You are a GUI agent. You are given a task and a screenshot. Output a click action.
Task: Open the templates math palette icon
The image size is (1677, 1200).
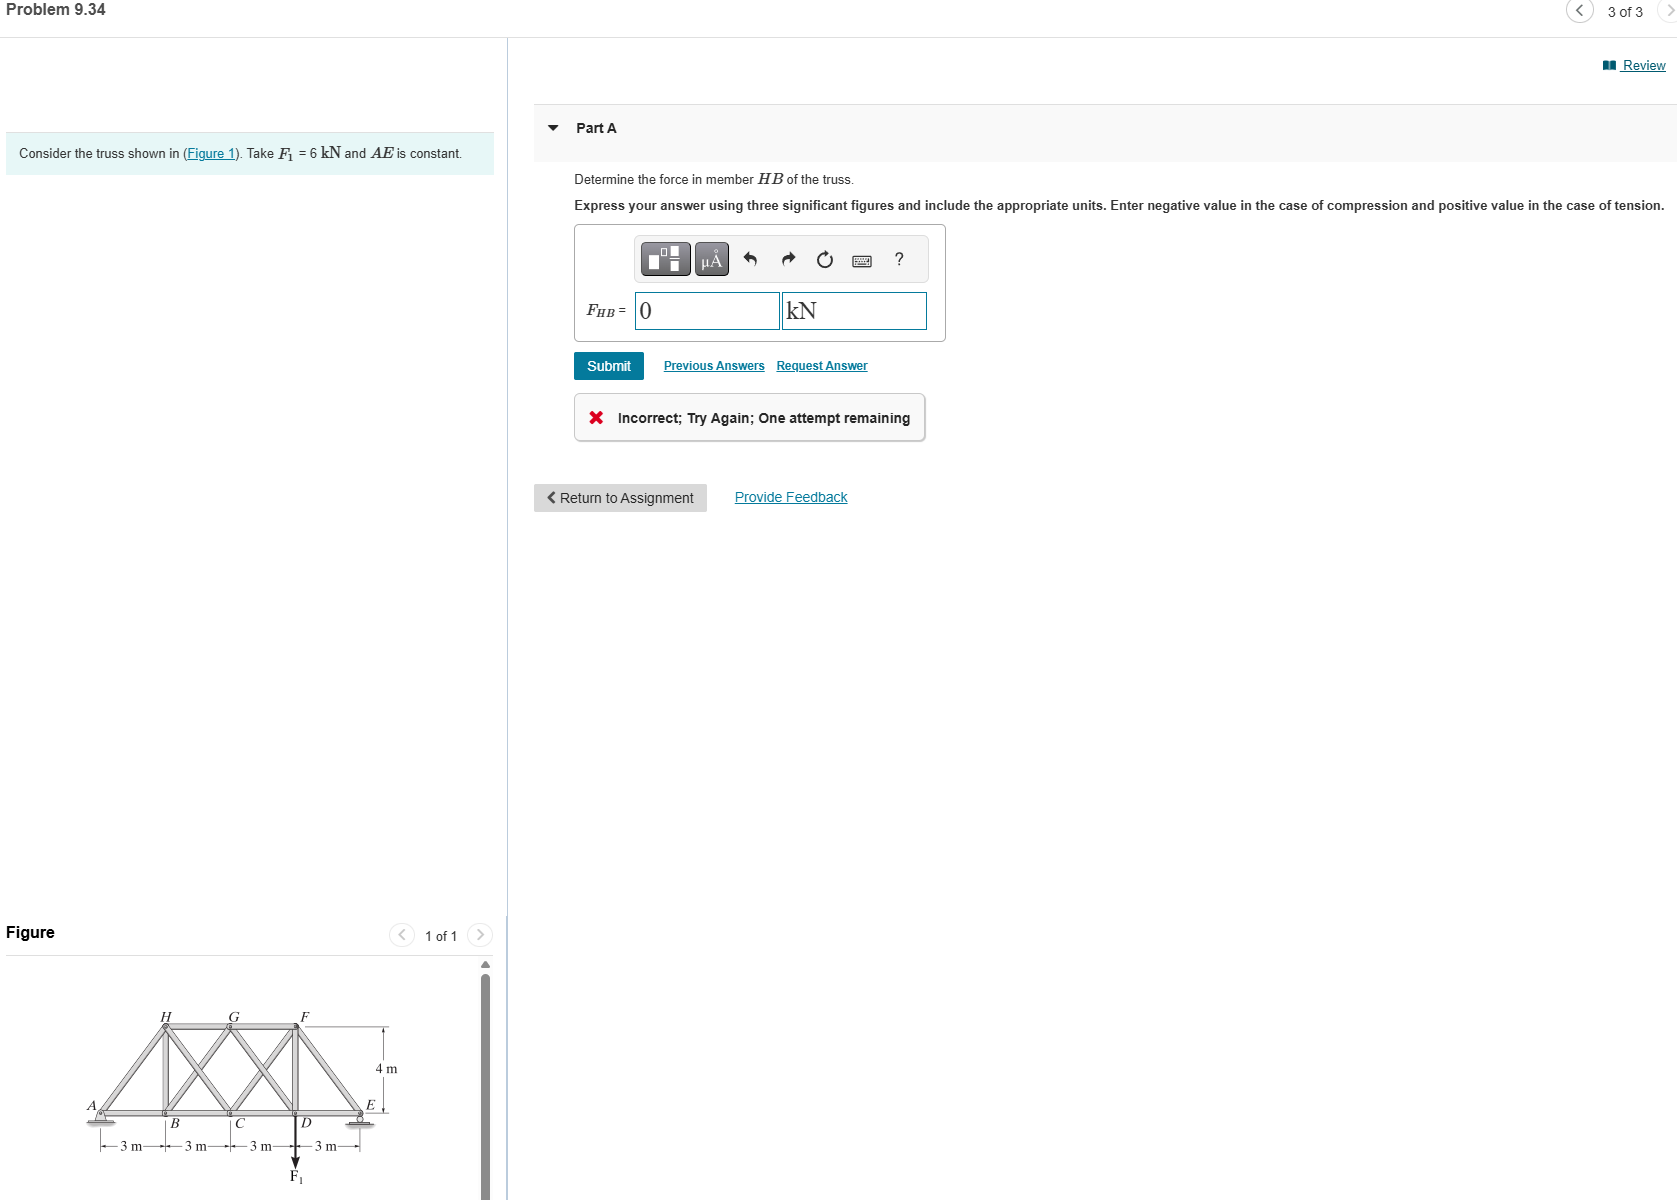[666, 259]
